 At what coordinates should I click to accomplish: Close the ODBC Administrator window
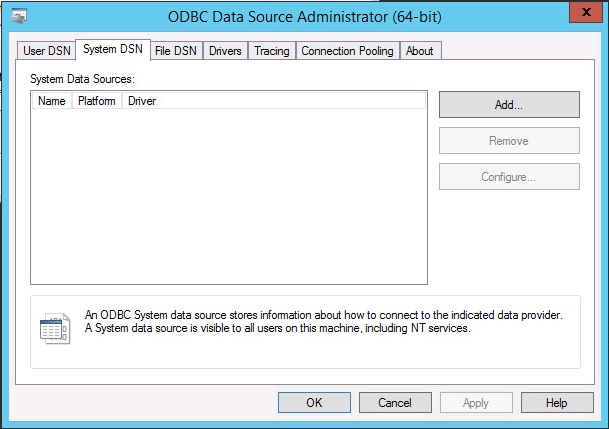[586, 12]
